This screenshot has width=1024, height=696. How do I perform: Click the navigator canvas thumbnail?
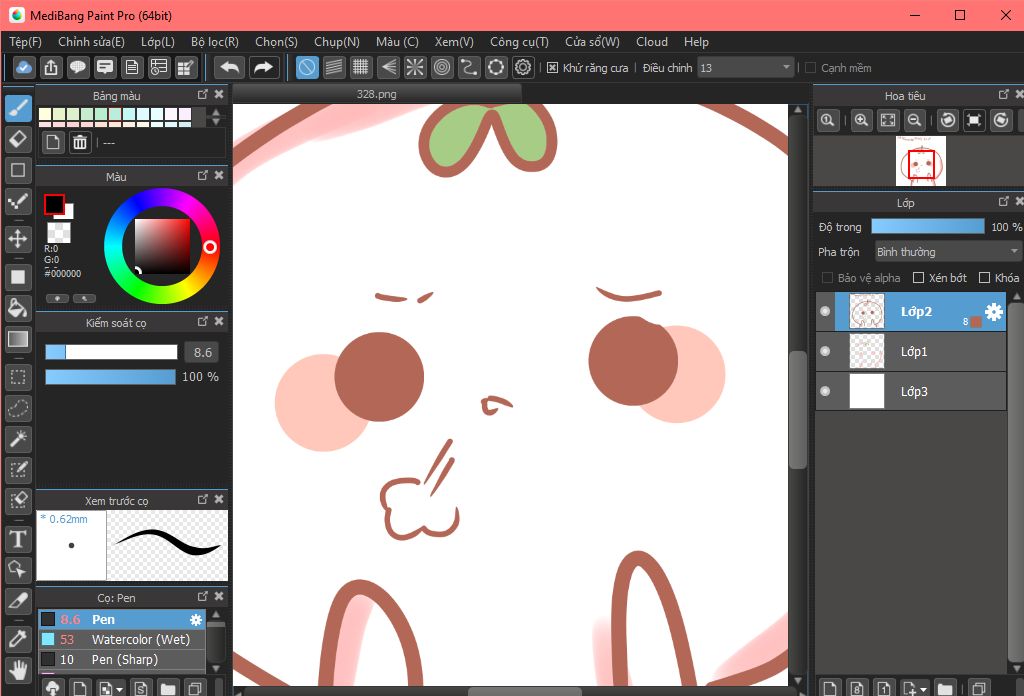(921, 161)
